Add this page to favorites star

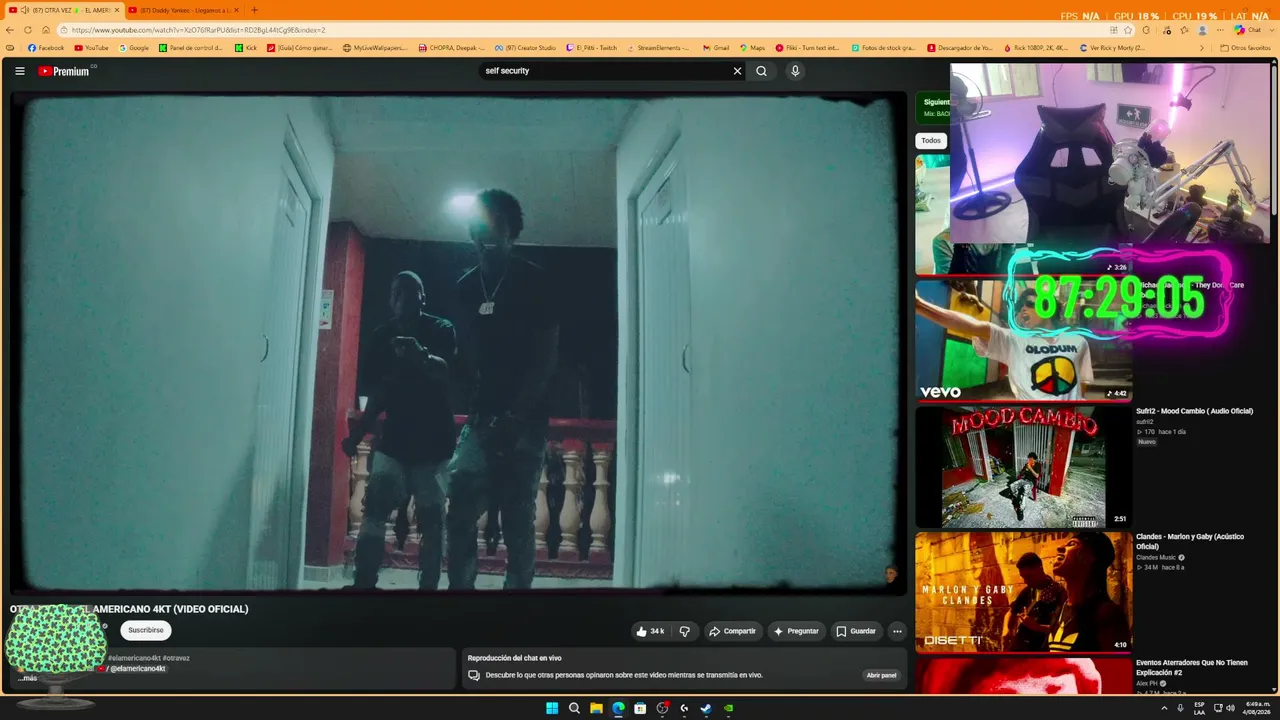[x=1128, y=30]
